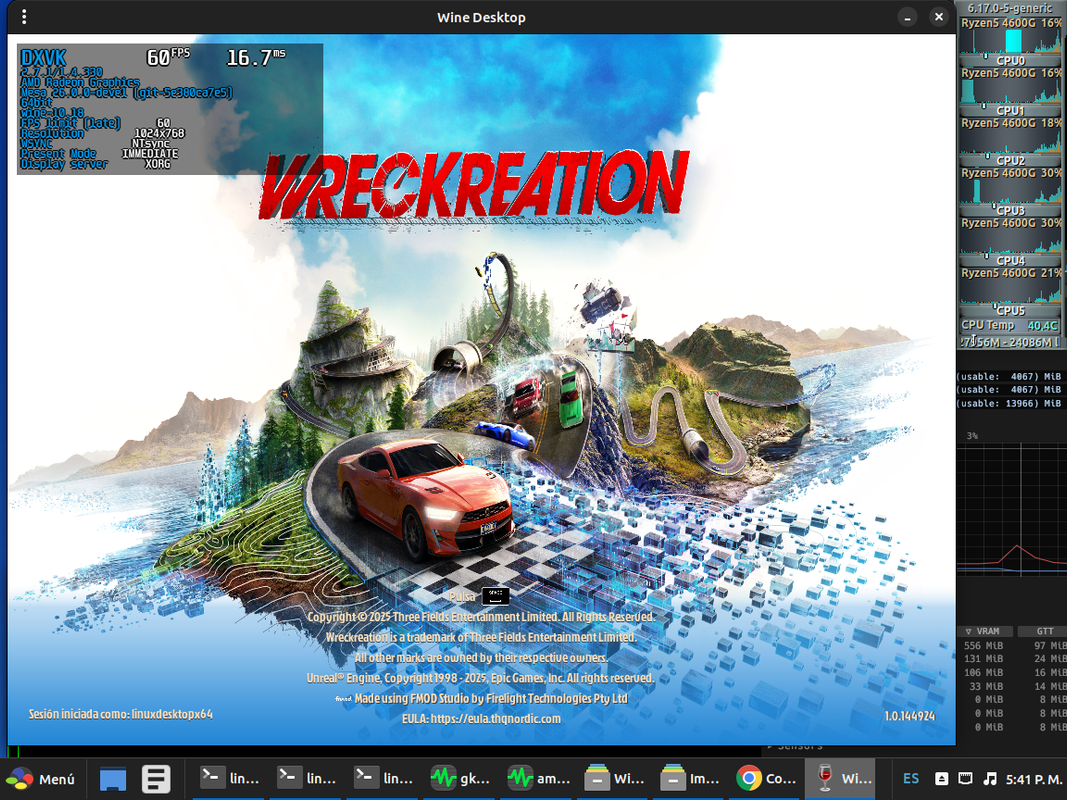1067x800 pixels.
Task: Click the Three Fields Entertainment copyright line
Action: pos(481,617)
